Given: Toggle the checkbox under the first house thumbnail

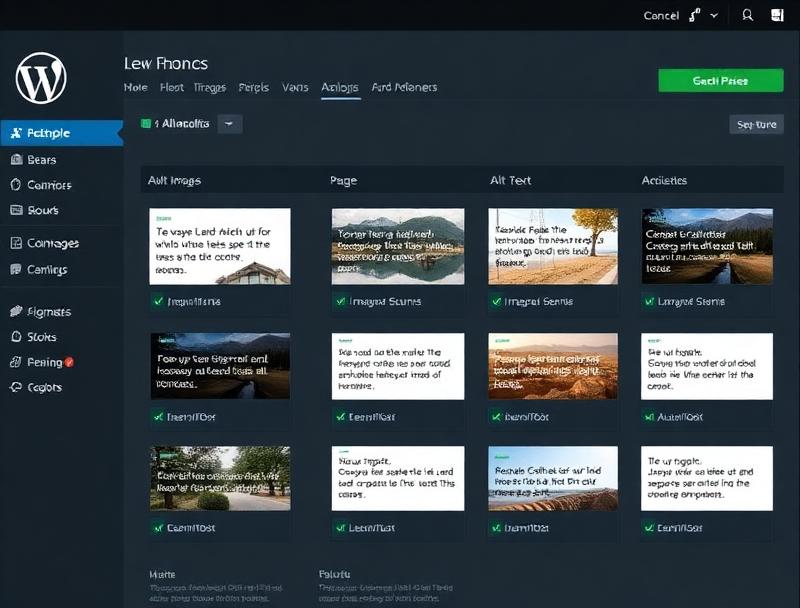Looking at the screenshot, I should coord(158,301).
